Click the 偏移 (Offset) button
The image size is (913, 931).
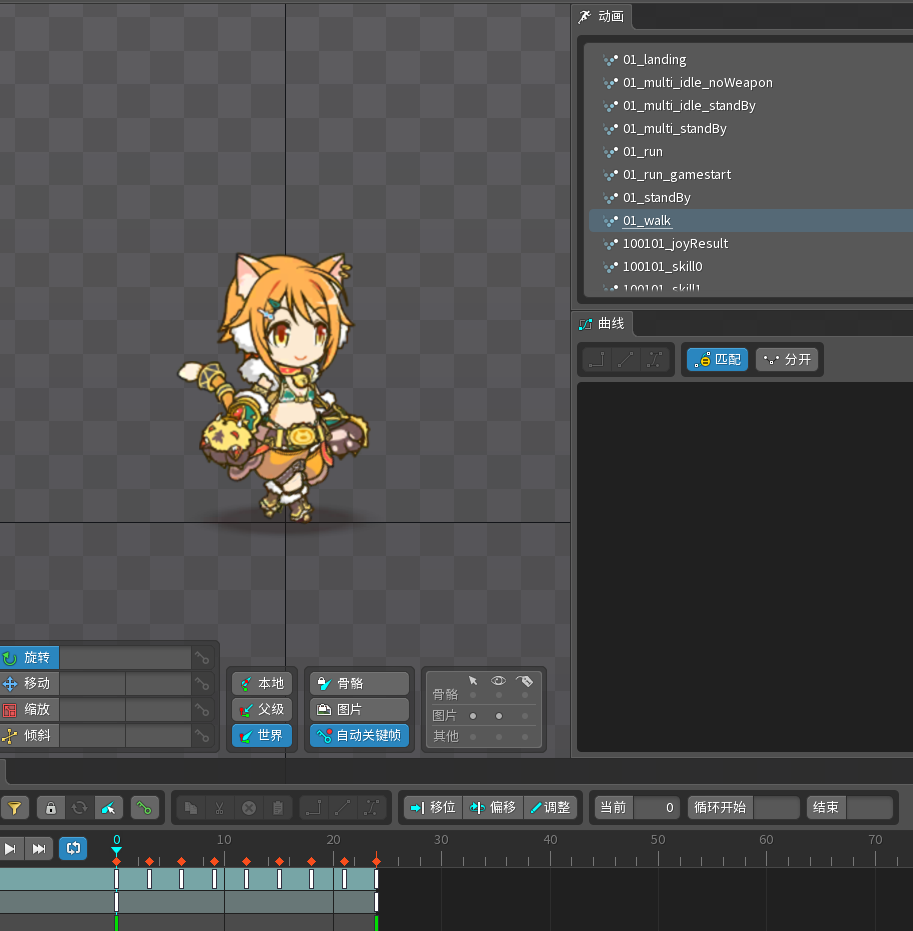(493, 808)
